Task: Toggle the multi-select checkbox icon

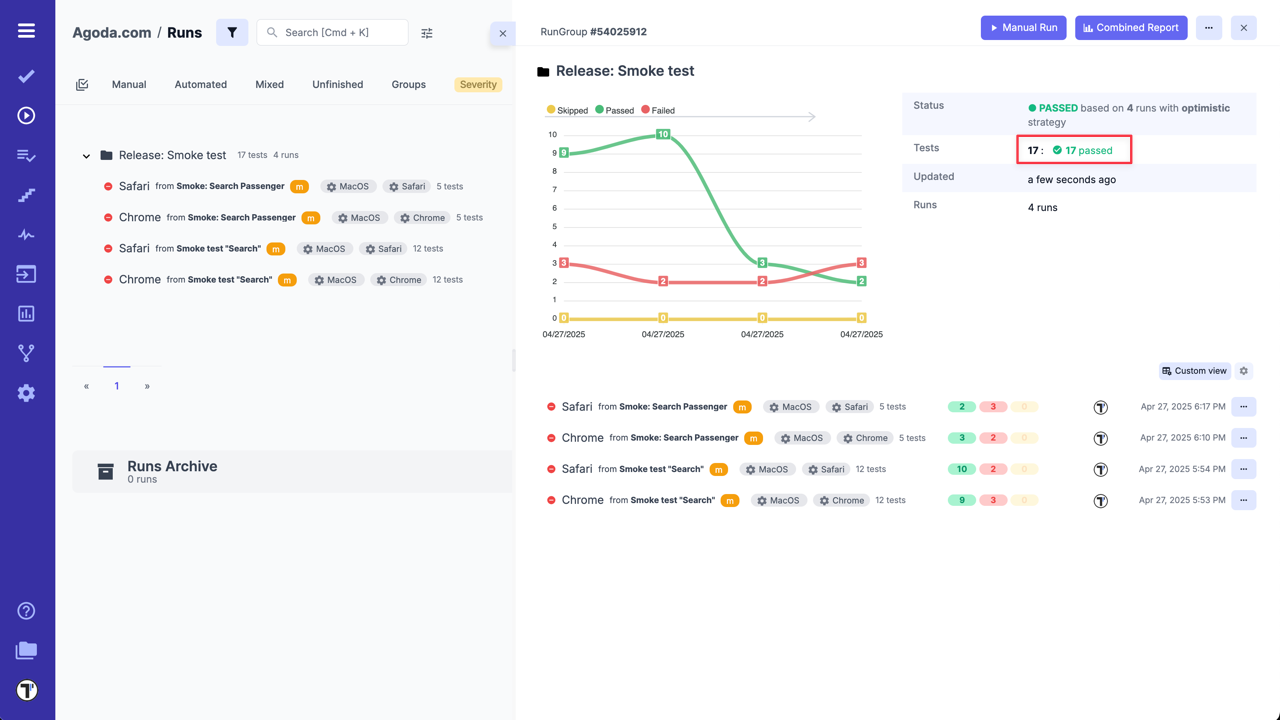Action: coord(82,85)
